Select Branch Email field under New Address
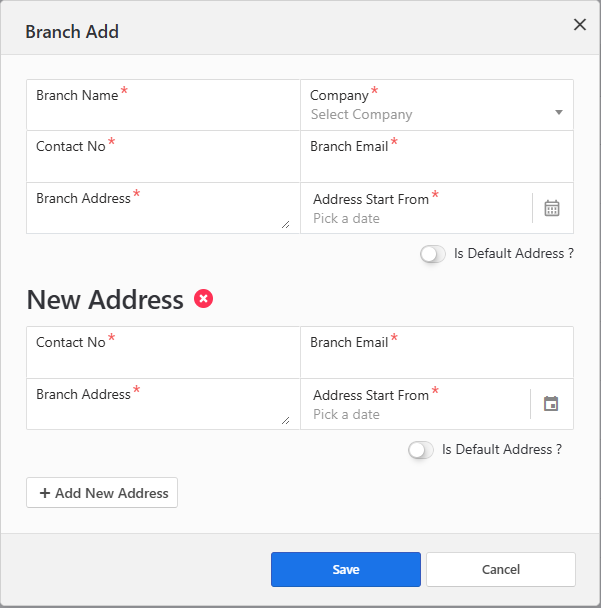 coord(437,360)
